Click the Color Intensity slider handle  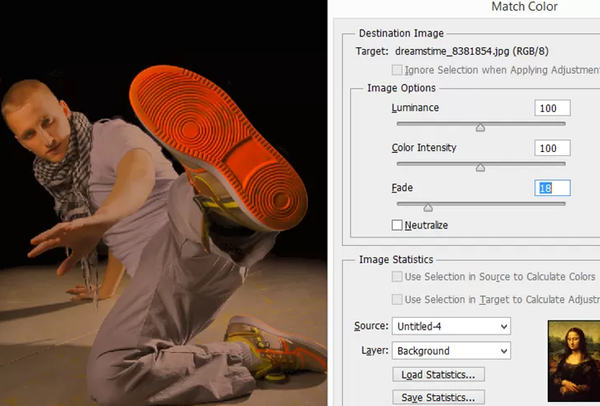click(x=480, y=168)
